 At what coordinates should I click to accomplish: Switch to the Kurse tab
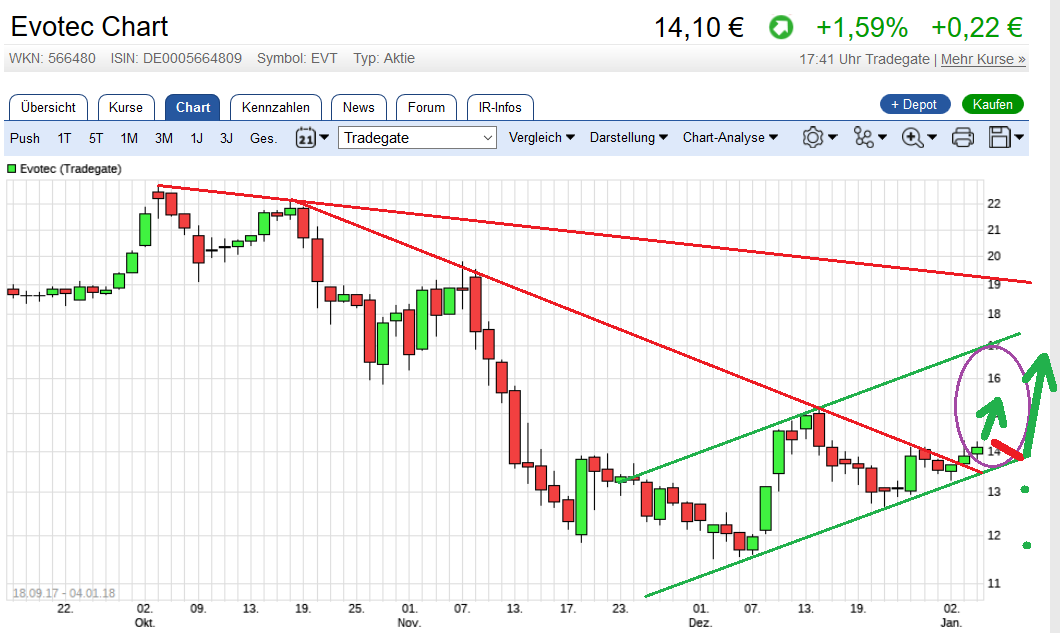(x=126, y=108)
